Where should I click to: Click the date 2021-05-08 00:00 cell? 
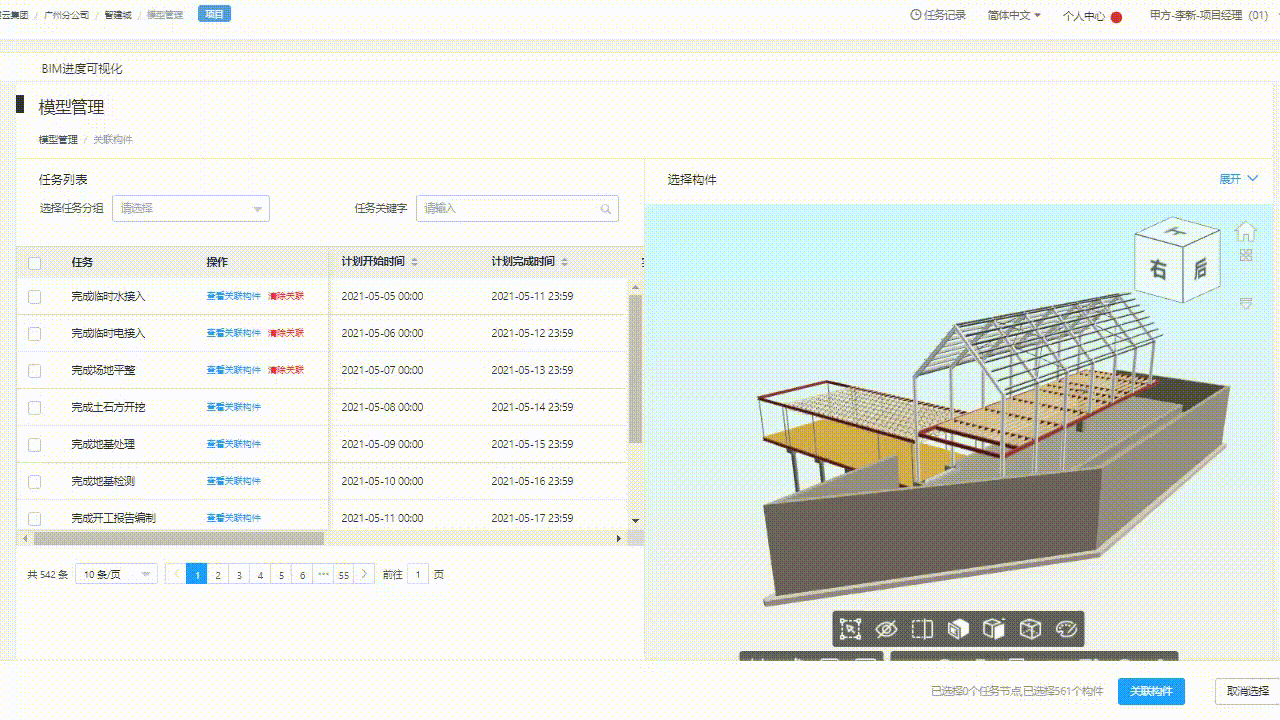point(382,408)
